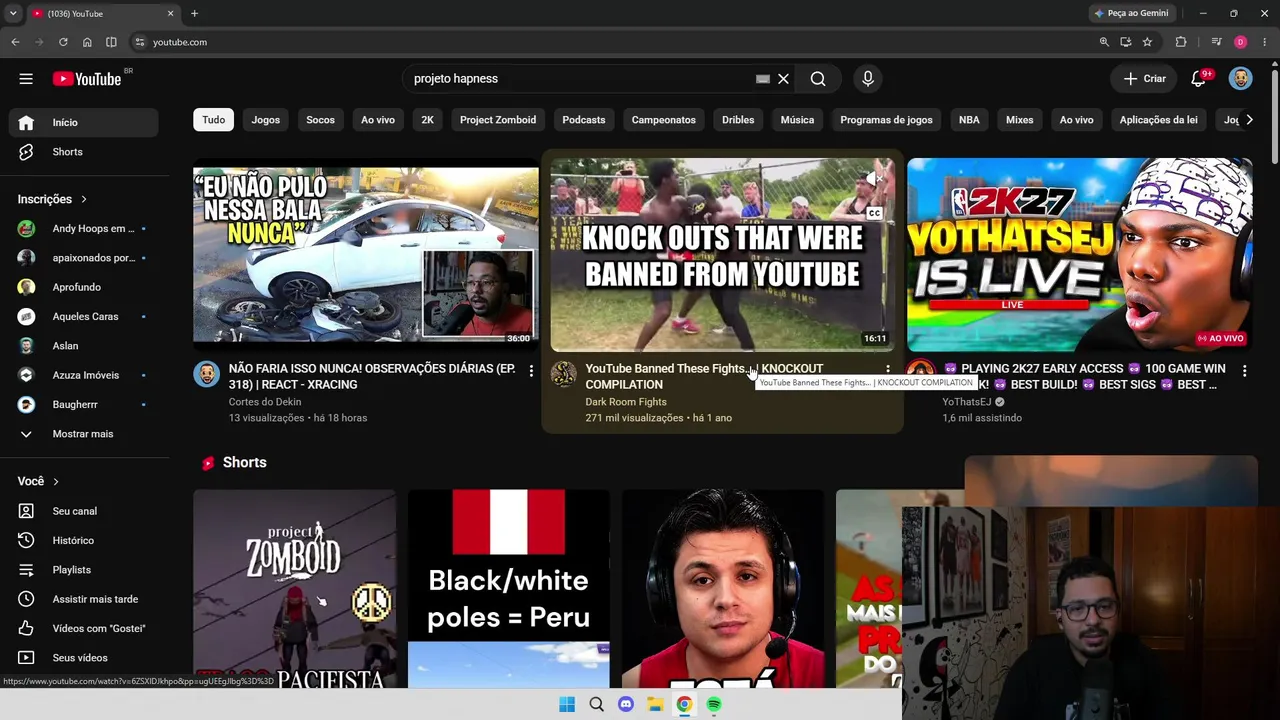Open the Chrome profile avatar
1280x720 pixels.
pos(1240,42)
